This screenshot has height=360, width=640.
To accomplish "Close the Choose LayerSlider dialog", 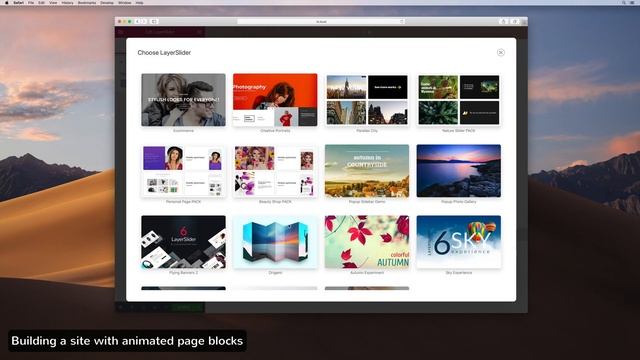I will [500, 52].
